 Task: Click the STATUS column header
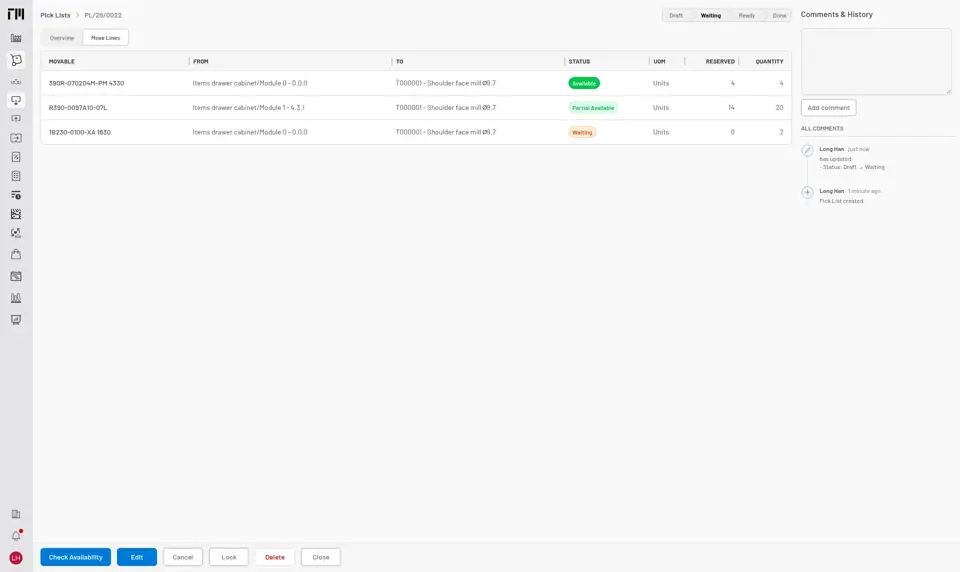(579, 61)
